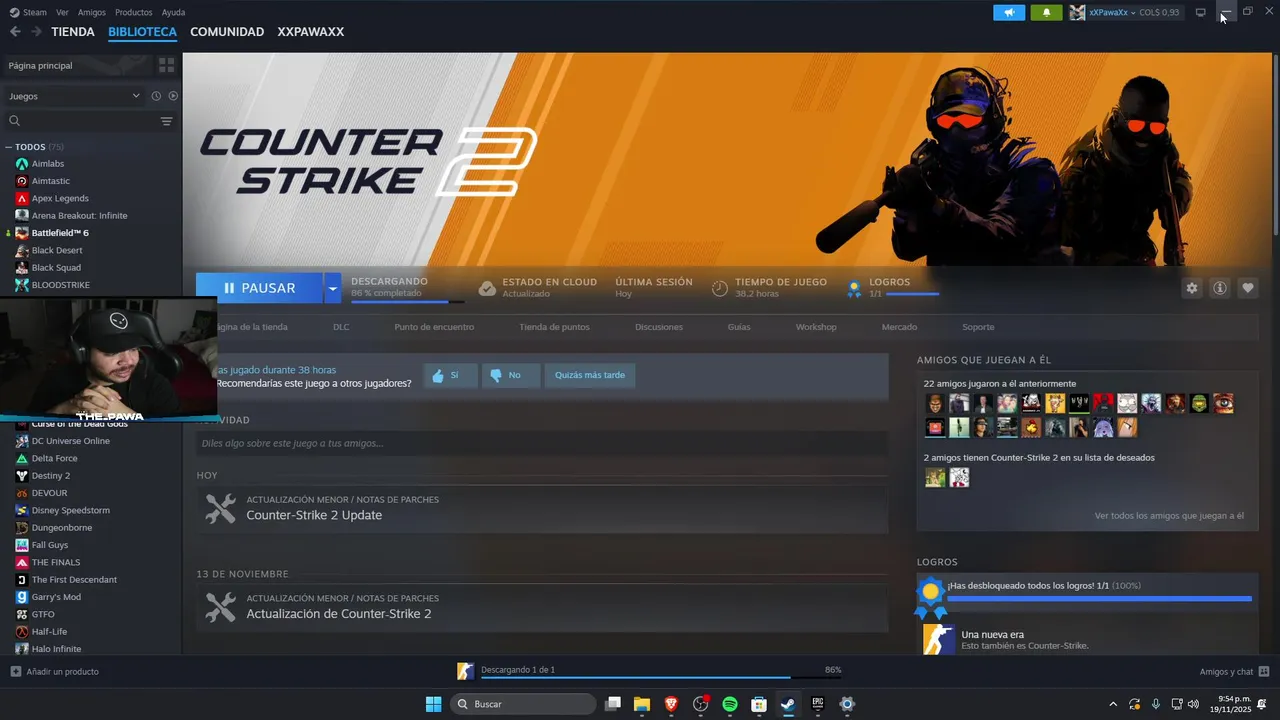1280x720 pixels.
Task: Open the DLC game tab
Action: point(341,327)
